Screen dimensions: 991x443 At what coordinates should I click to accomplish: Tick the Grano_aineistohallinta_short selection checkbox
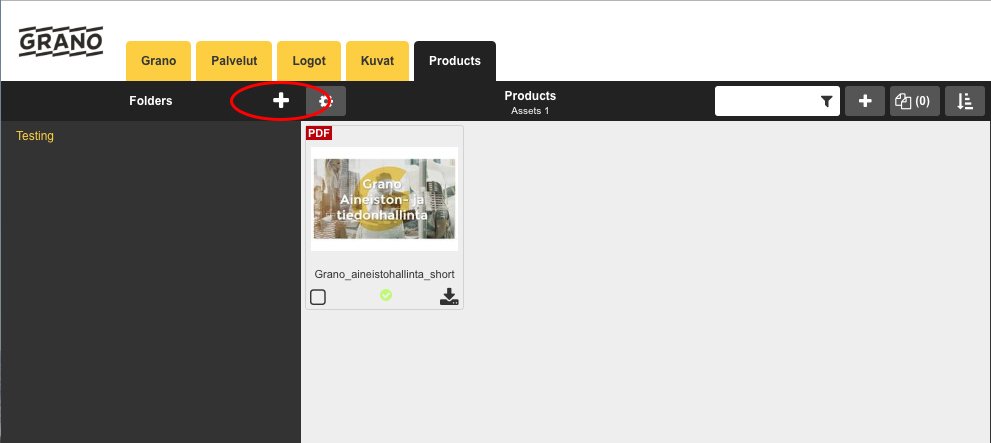coord(318,296)
